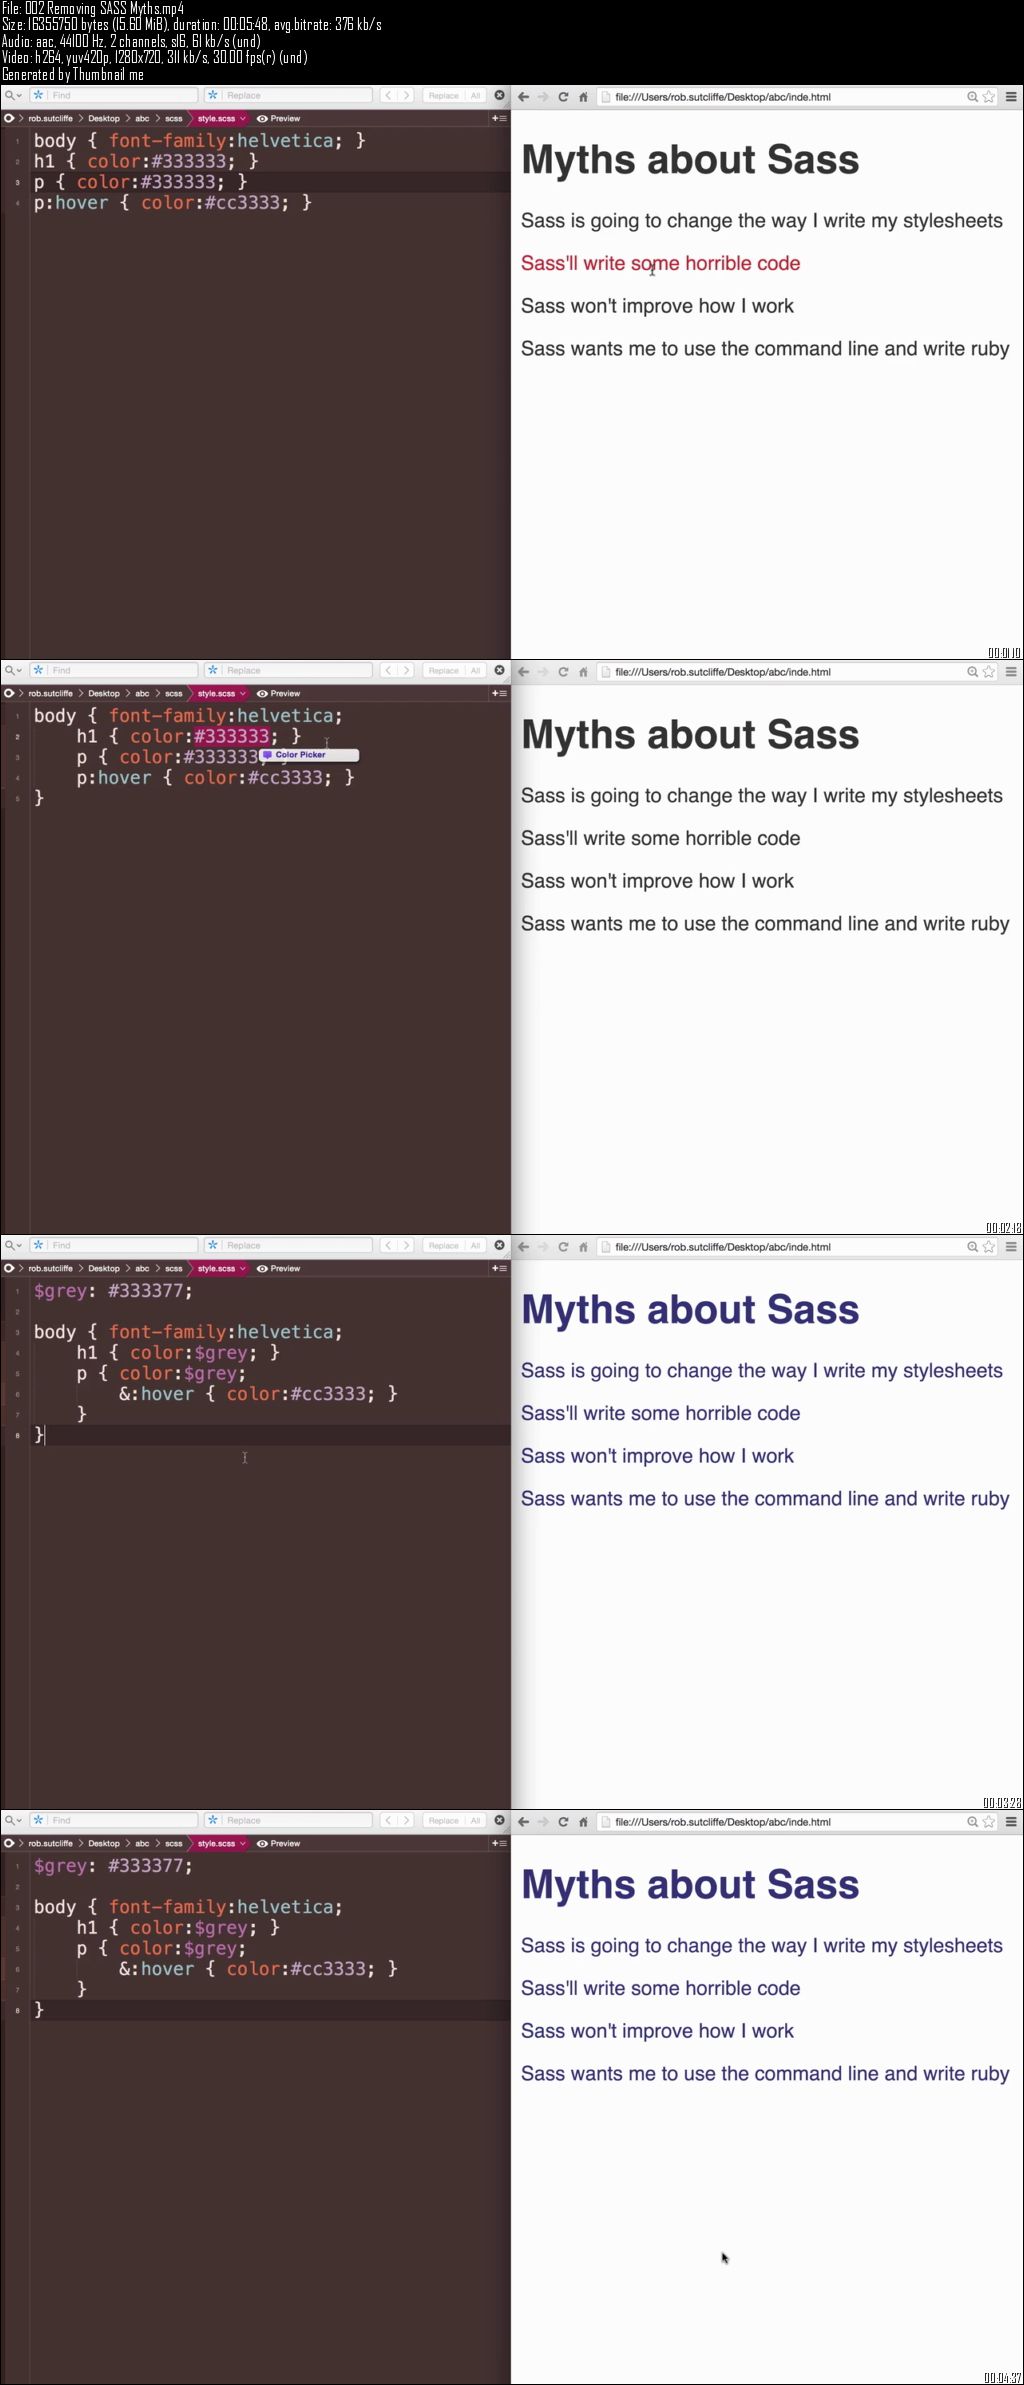Open path bar menu left of rob.sutcliffe, 00:01:10 frame
Screen dimensions: 1024x2385
click(9, 118)
